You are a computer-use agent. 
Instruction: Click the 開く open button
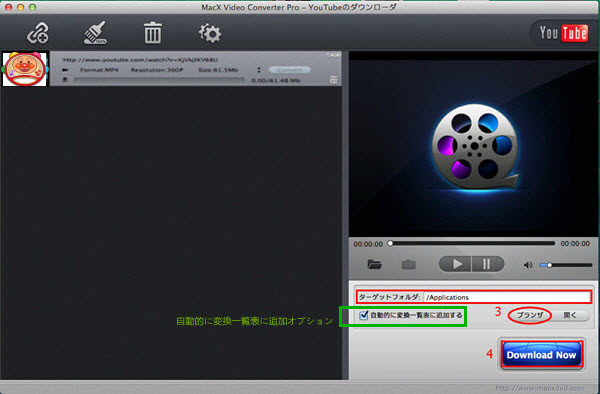(570, 315)
